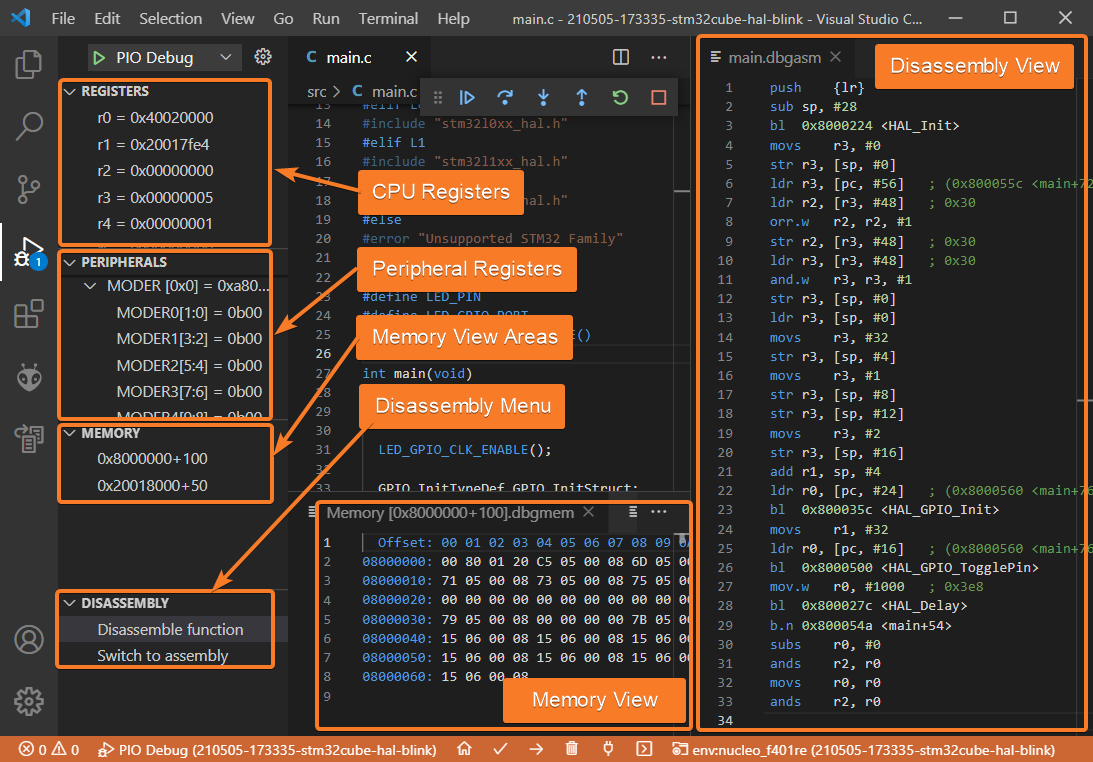
Task: Open the Extensions view
Action: coord(29,314)
